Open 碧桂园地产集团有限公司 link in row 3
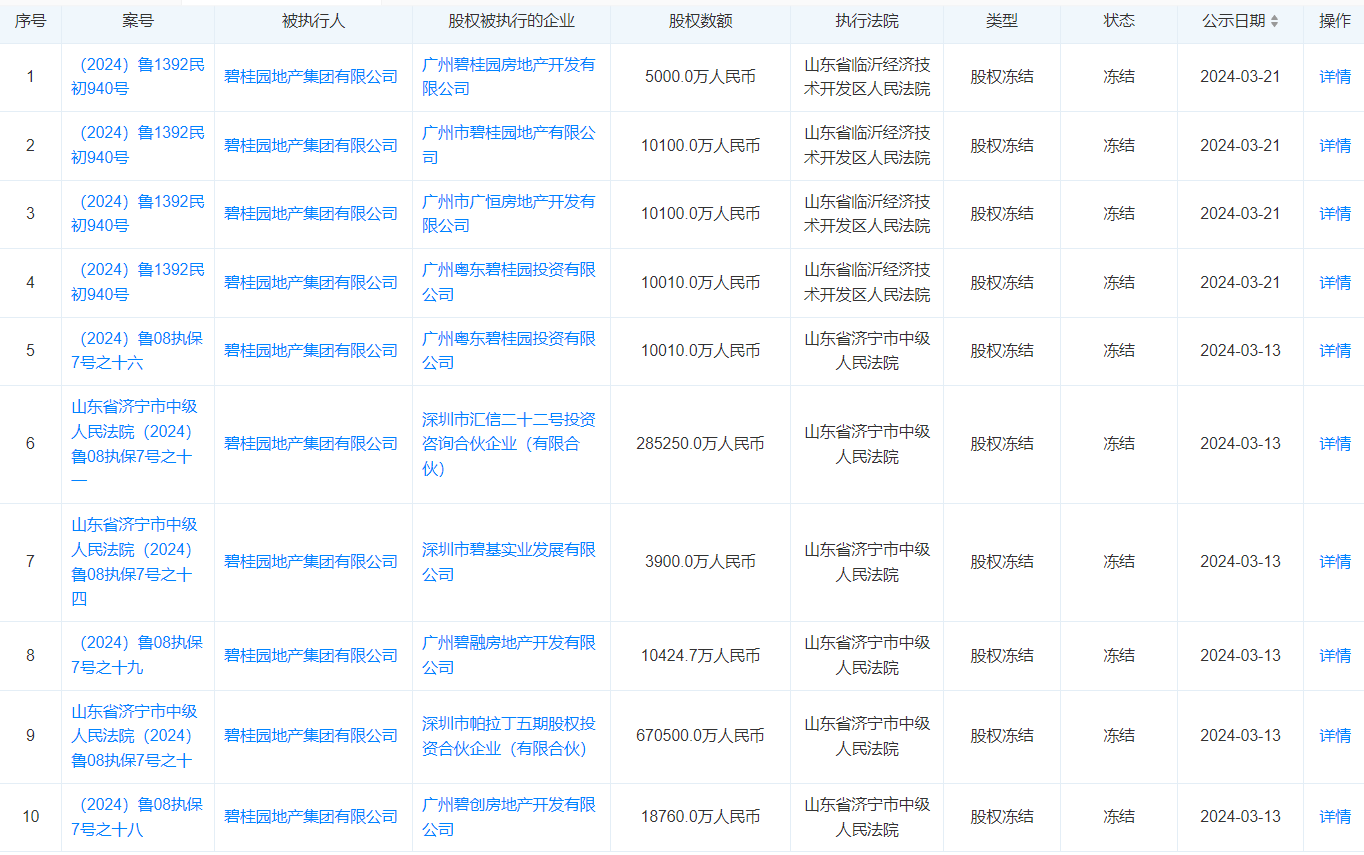This screenshot has height=855, width=1364. 311,214
